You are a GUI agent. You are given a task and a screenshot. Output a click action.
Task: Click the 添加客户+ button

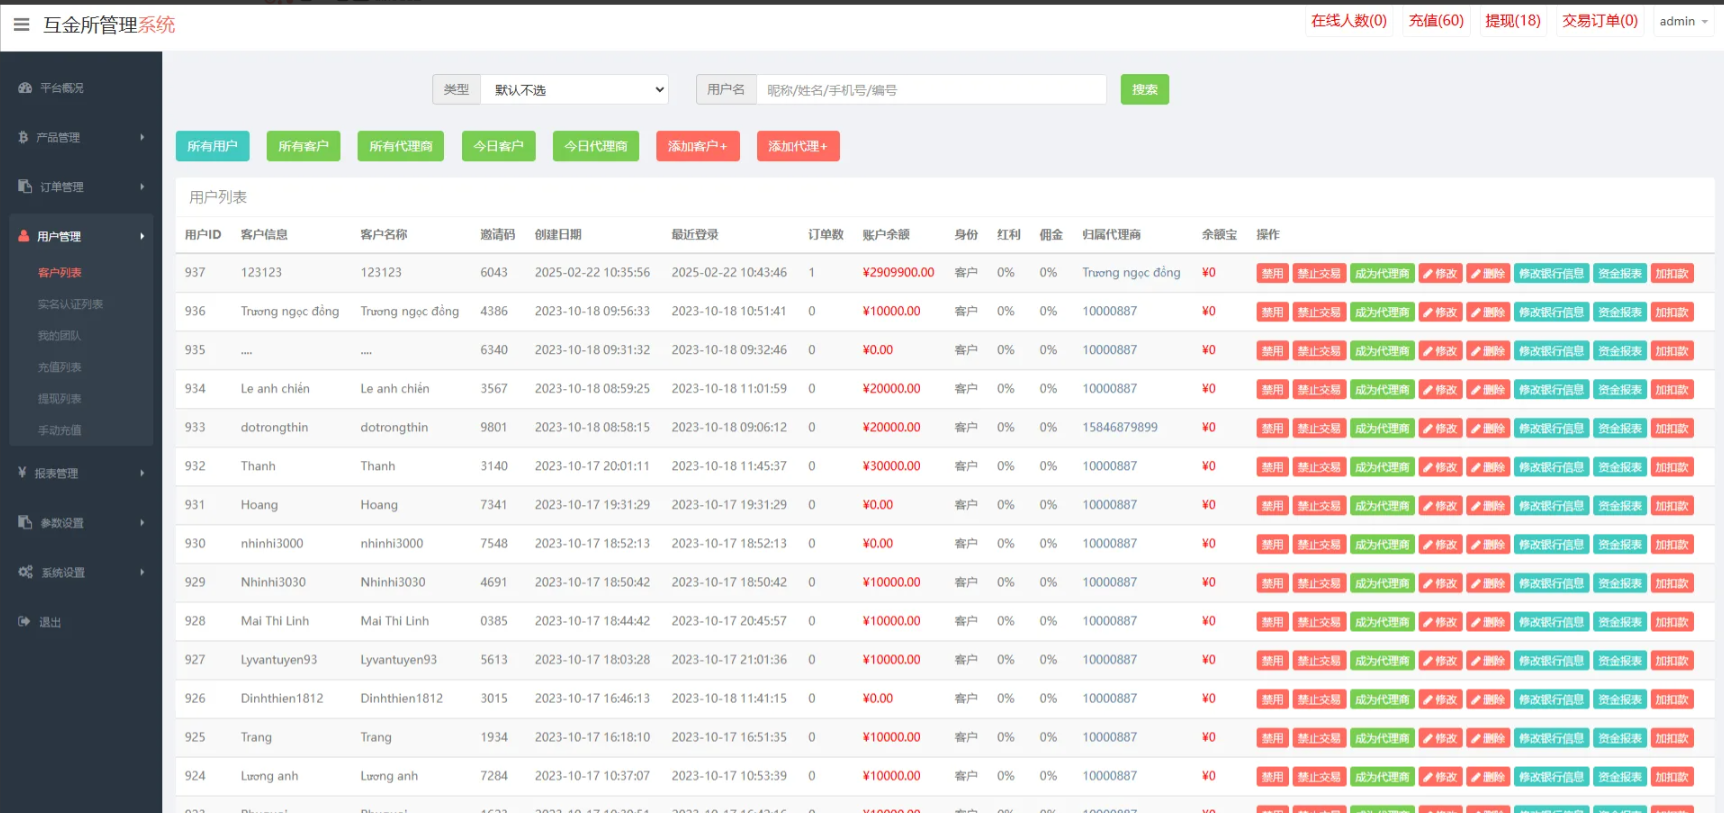tap(697, 146)
